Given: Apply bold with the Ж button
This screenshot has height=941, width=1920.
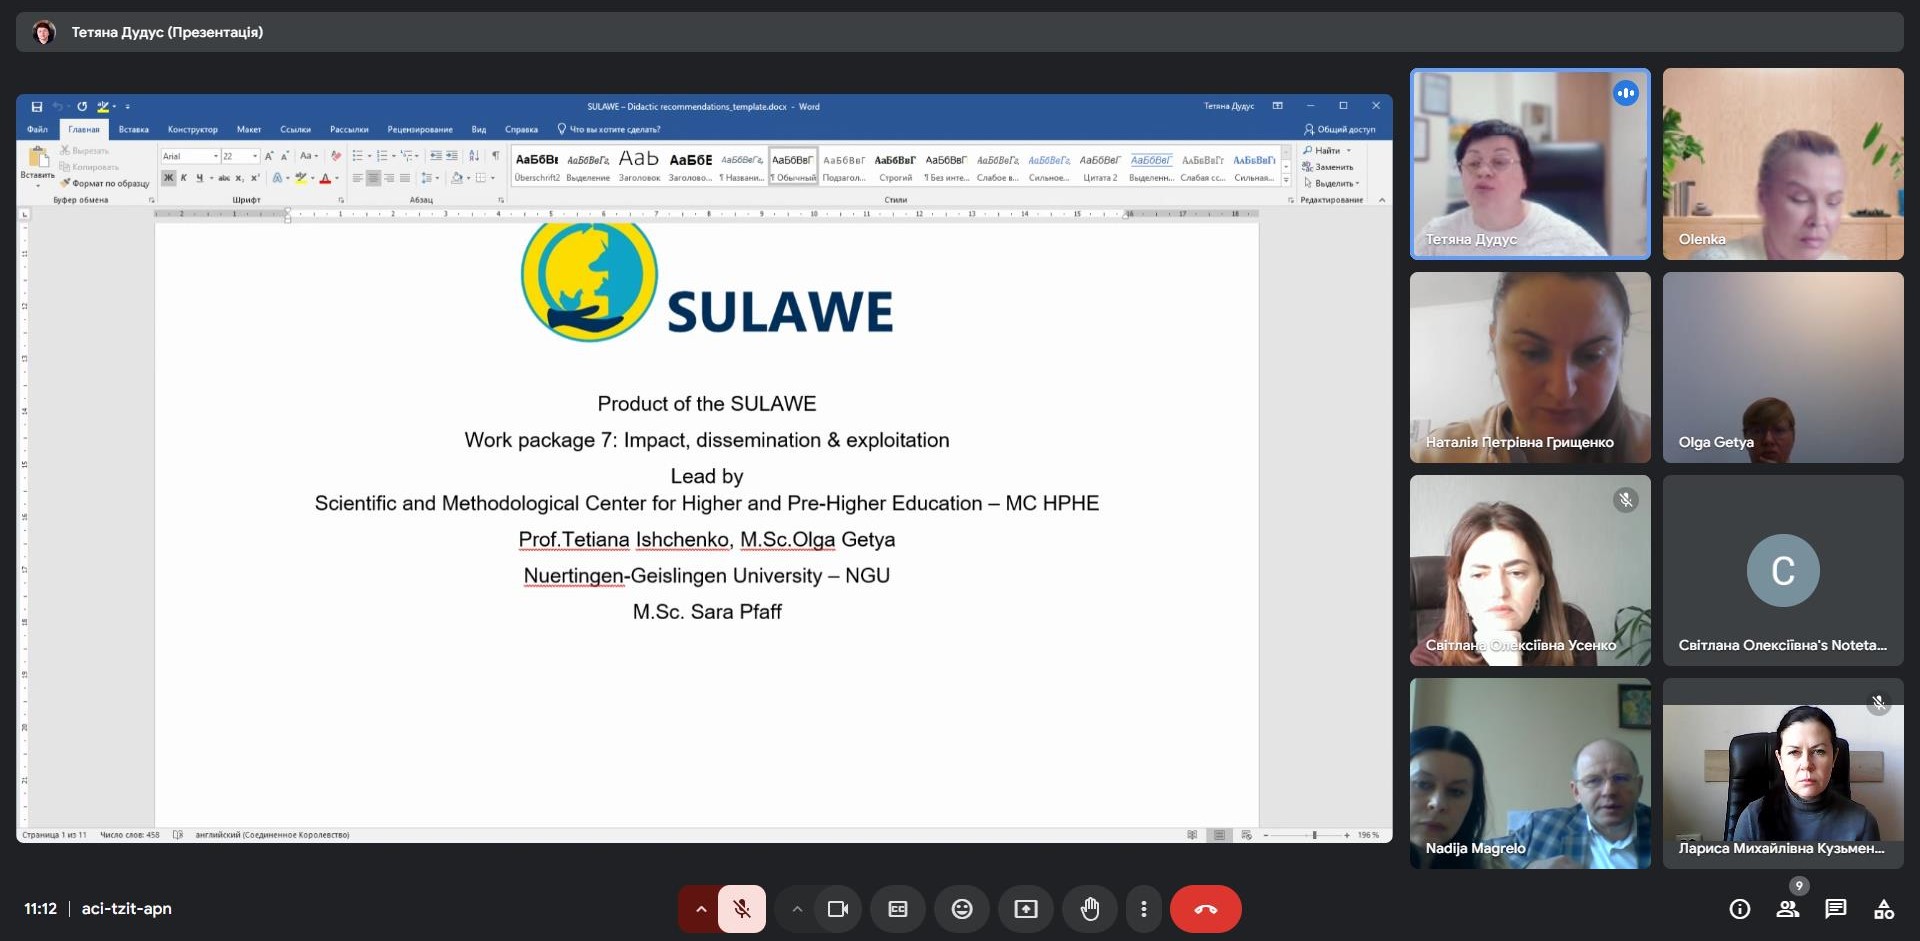Looking at the screenshot, I should point(169,178).
